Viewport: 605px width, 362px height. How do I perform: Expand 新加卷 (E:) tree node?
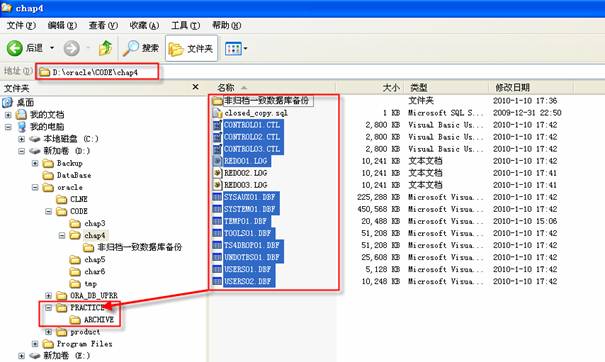(x=21, y=356)
